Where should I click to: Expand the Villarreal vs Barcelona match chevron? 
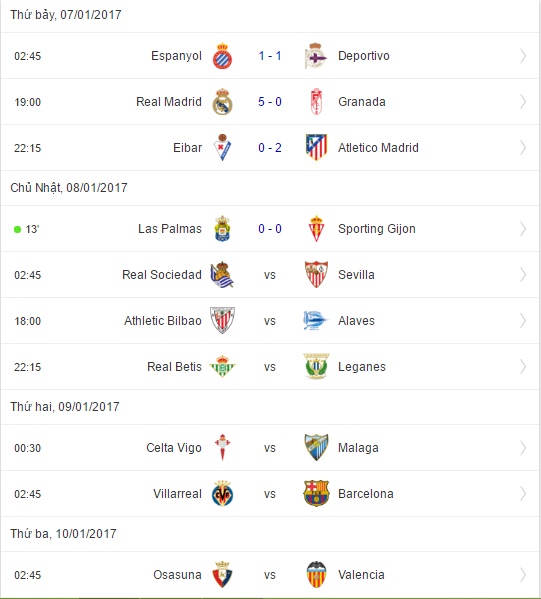click(x=523, y=494)
